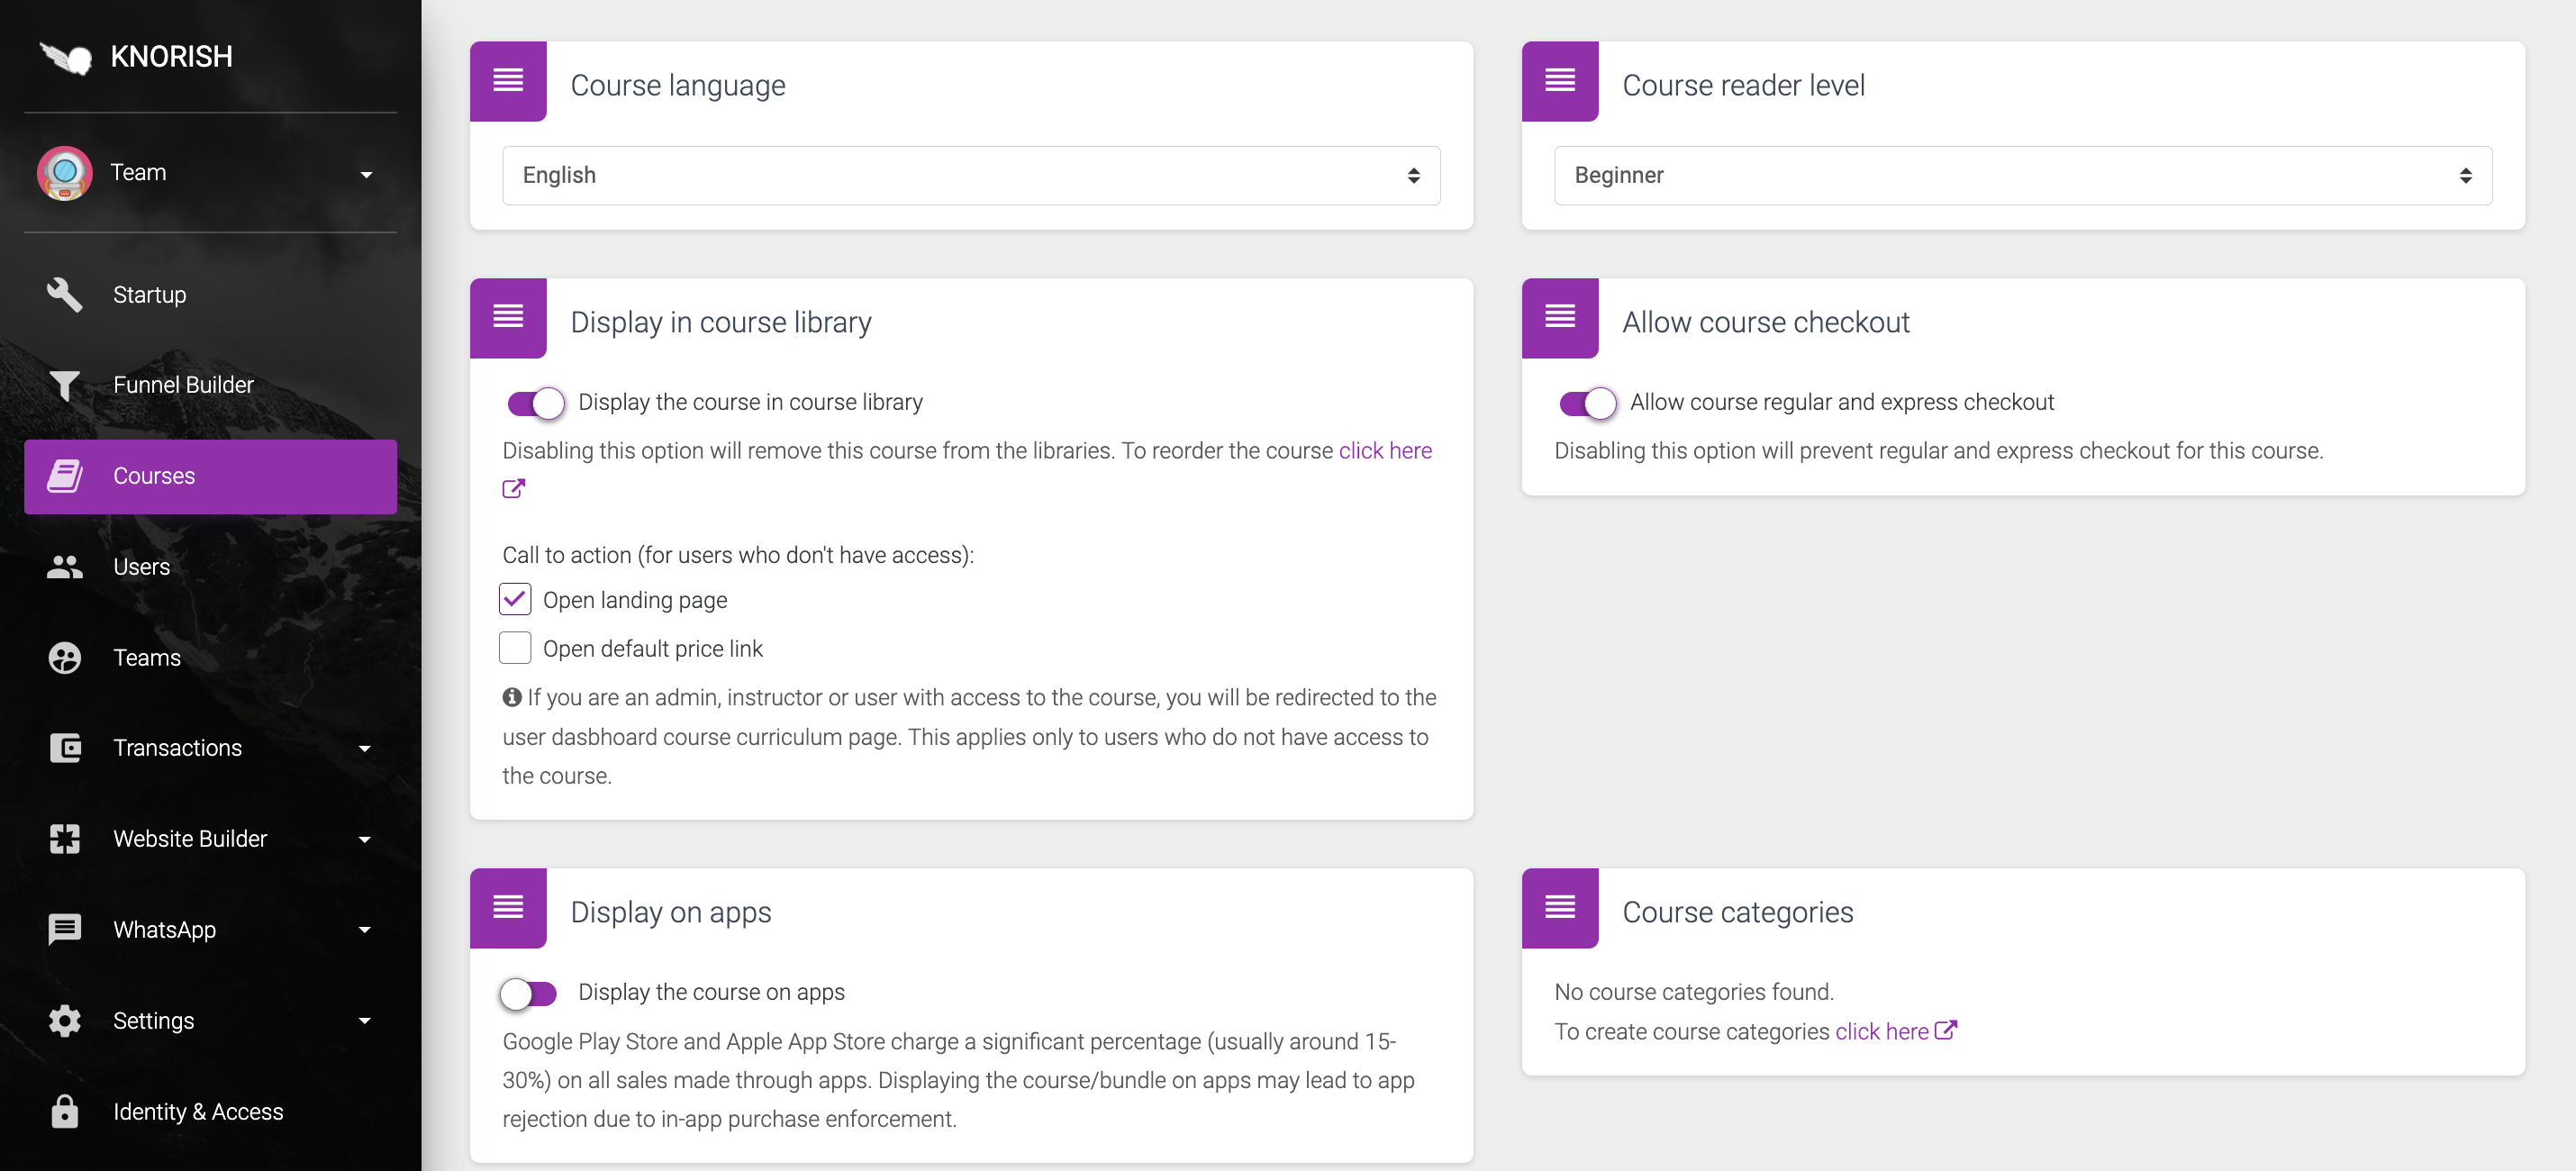Click the Teams group icon
Viewport: 2576px width, 1171px height.
[65, 658]
